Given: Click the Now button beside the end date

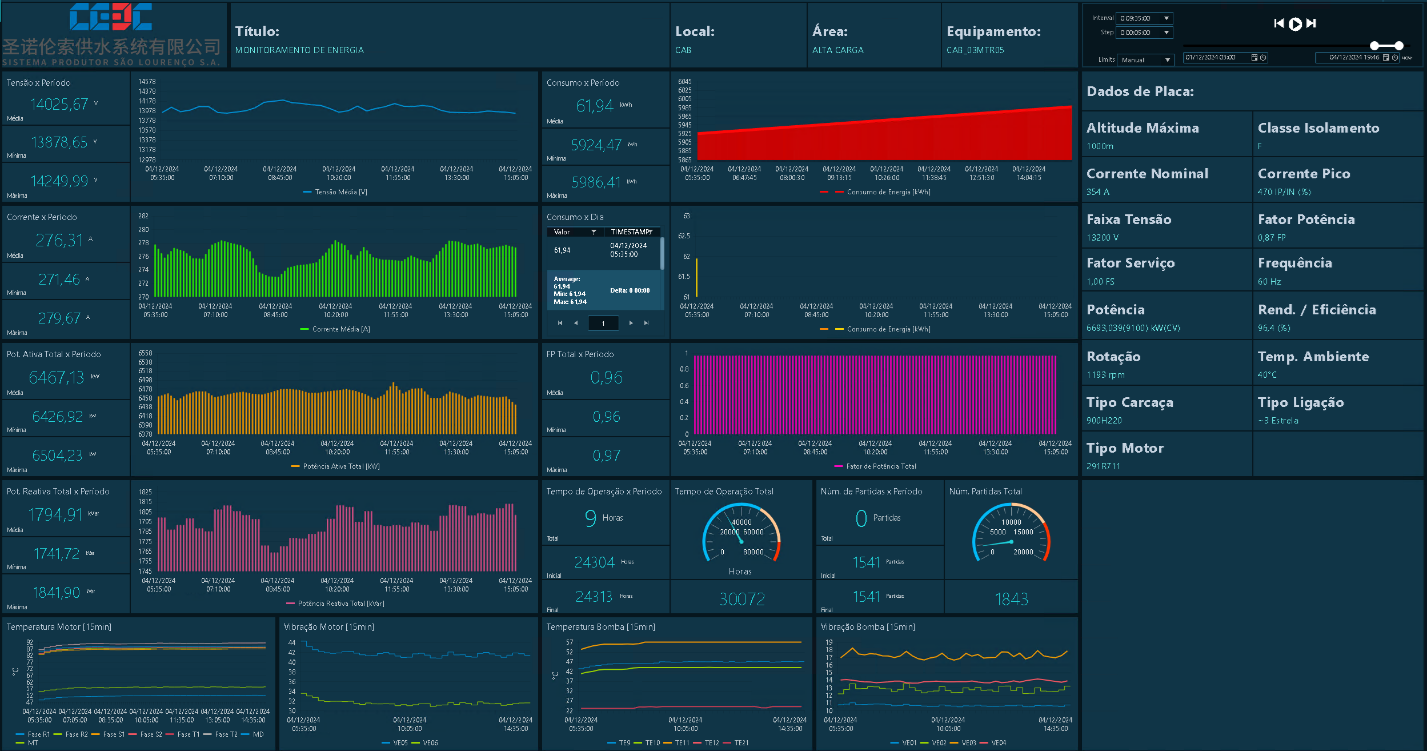Looking at the screenshot, I should 1407,58.
